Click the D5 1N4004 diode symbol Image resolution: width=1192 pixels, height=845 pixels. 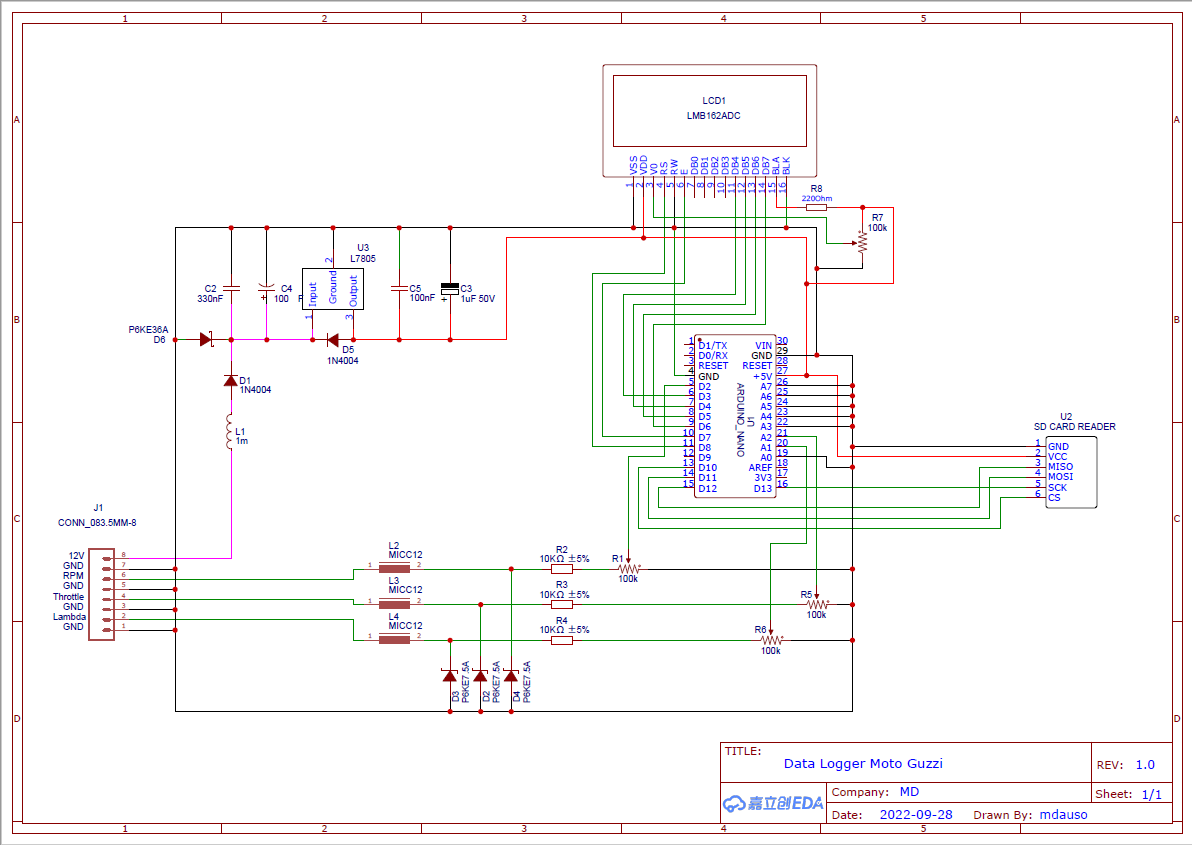point(333,340)
